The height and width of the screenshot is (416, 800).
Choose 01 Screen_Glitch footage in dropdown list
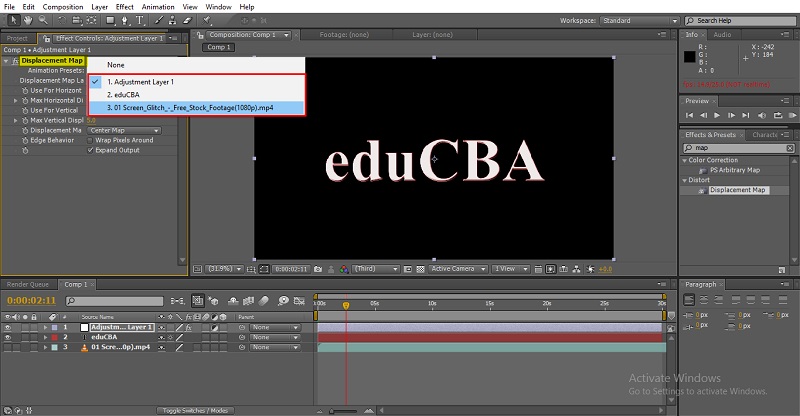pyautogui.click(x=196, y=108)
